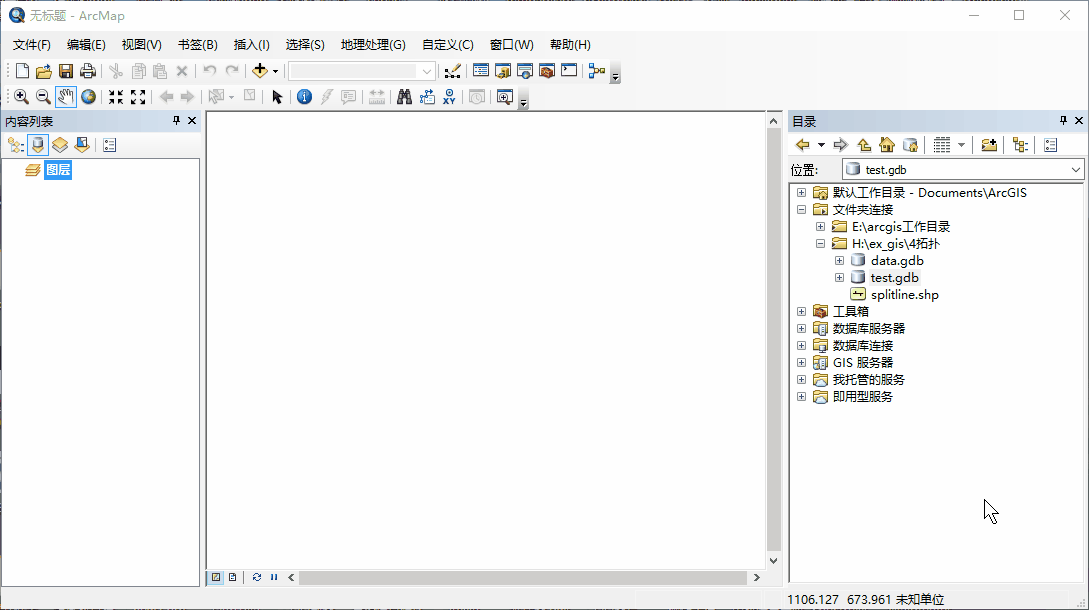
Task: Click the Print icon in the toolbar
Action: [x=88, y=71]
